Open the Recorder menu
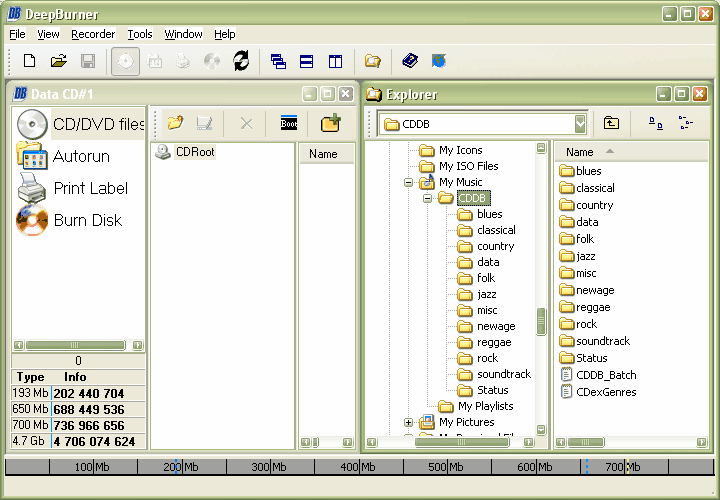 tap(93, 34)
